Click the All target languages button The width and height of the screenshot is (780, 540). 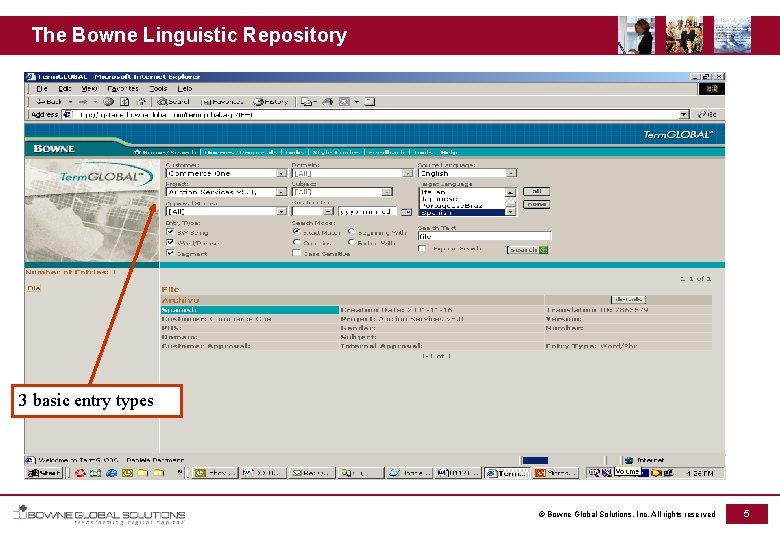click(x=536, y=191)
